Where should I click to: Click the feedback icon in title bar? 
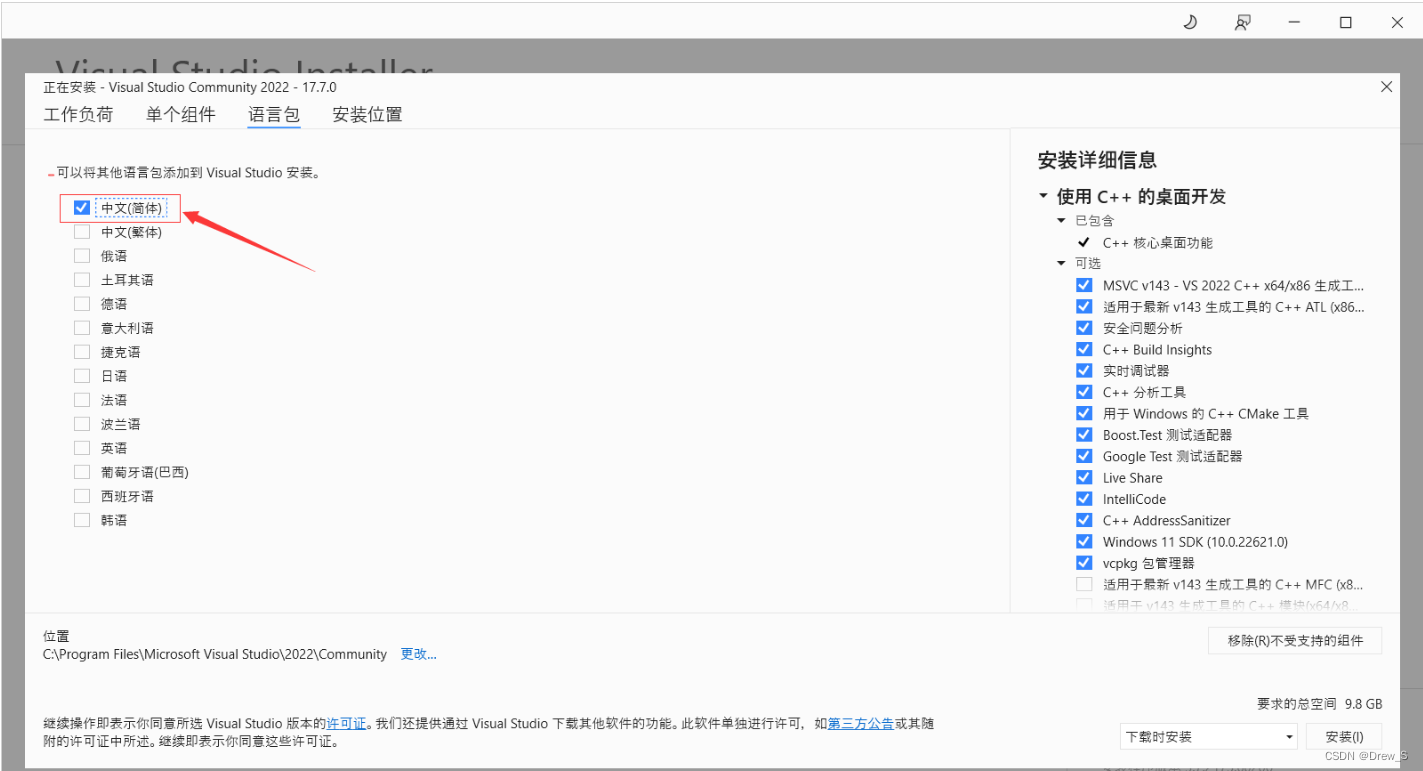point(1242,22)
